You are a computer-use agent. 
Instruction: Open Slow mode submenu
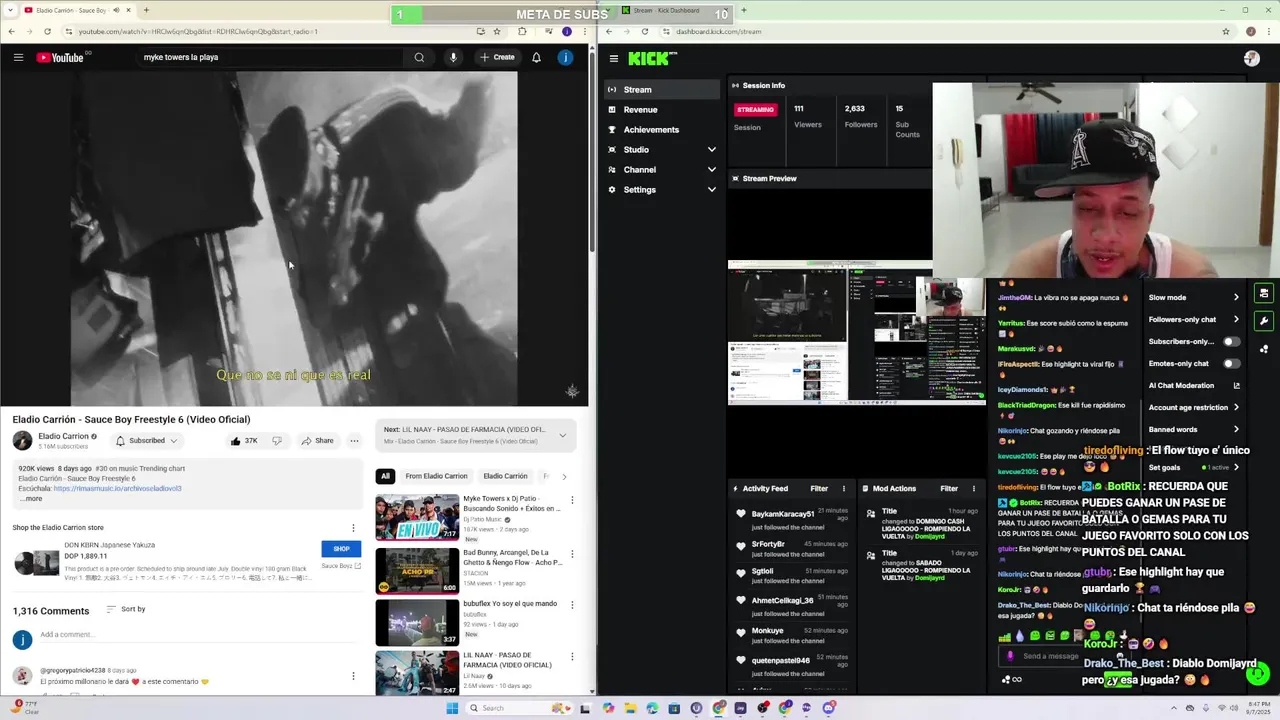pos(1193,298)
